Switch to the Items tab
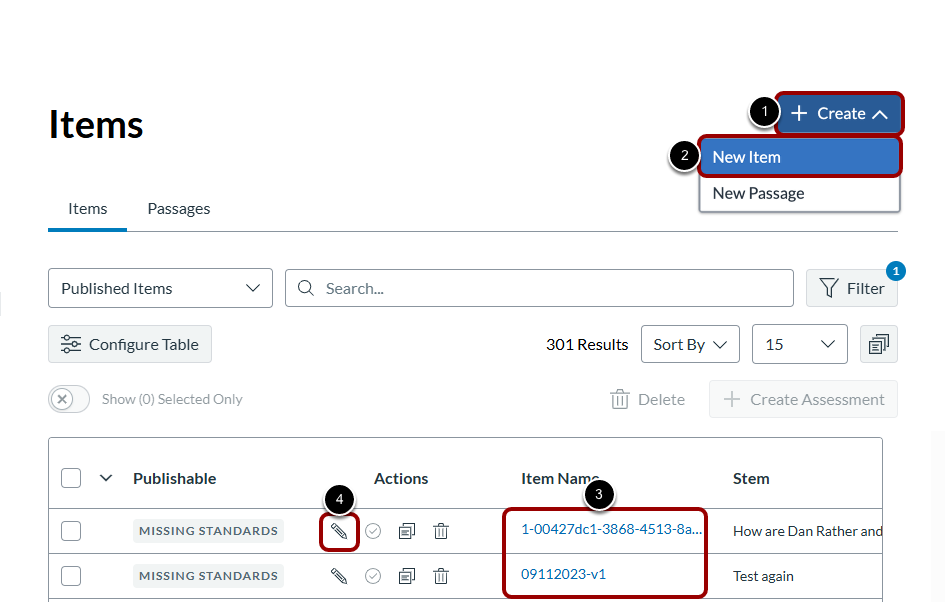Screen dimensions: 945x602 tap(87, 209)
